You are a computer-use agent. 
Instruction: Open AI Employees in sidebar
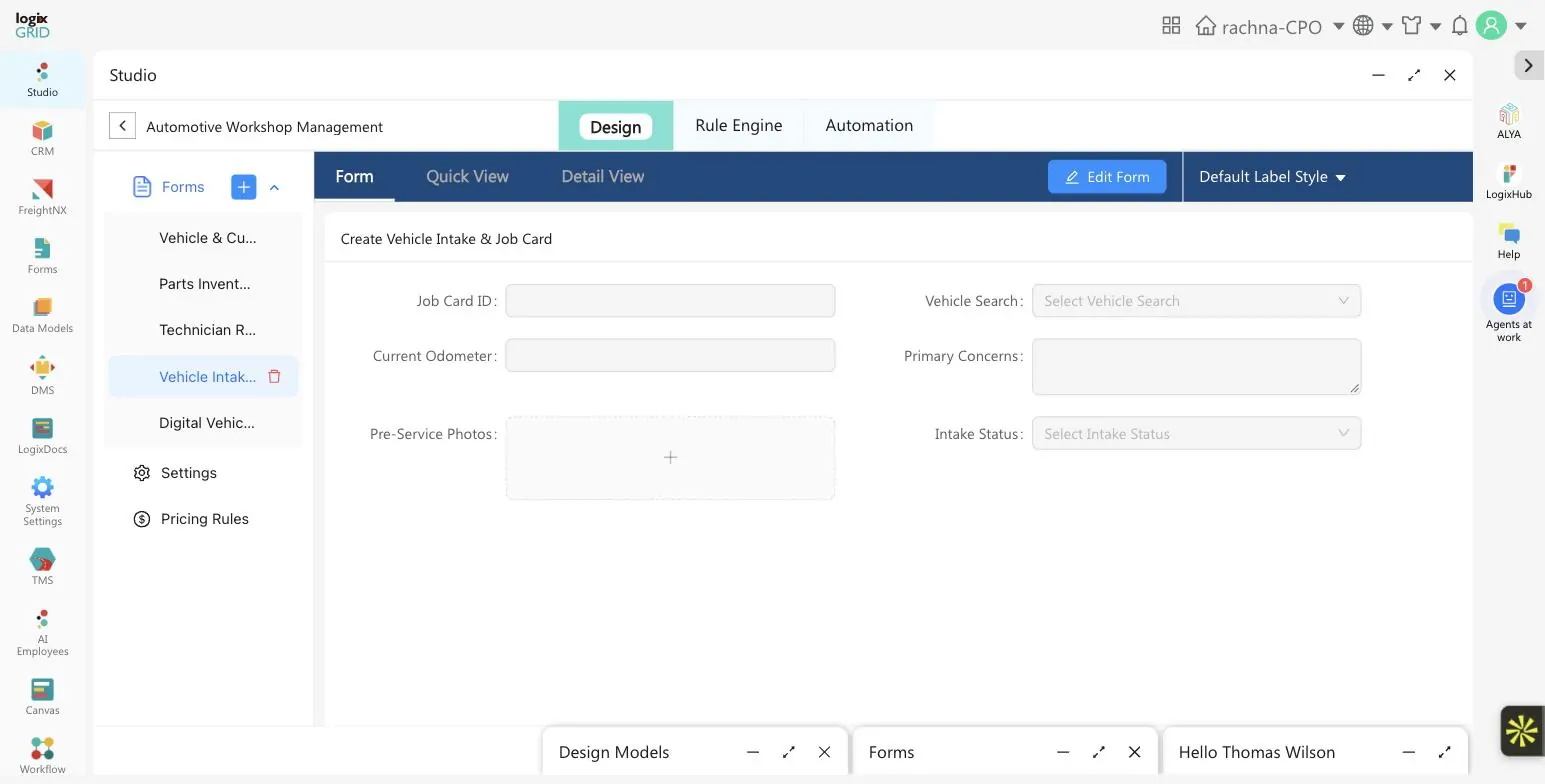pyautogui.click(x=42, y=632)
